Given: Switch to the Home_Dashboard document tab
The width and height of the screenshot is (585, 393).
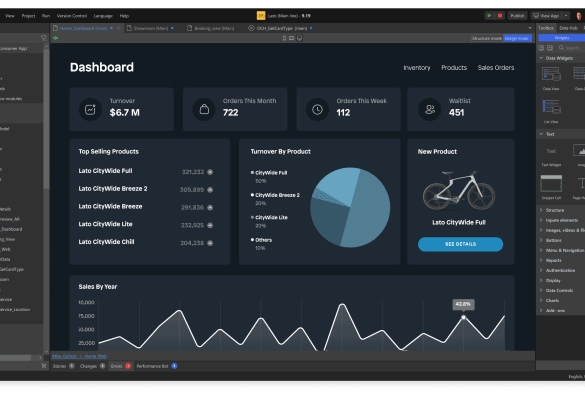Looking at the screenshot, I should 83,28.
